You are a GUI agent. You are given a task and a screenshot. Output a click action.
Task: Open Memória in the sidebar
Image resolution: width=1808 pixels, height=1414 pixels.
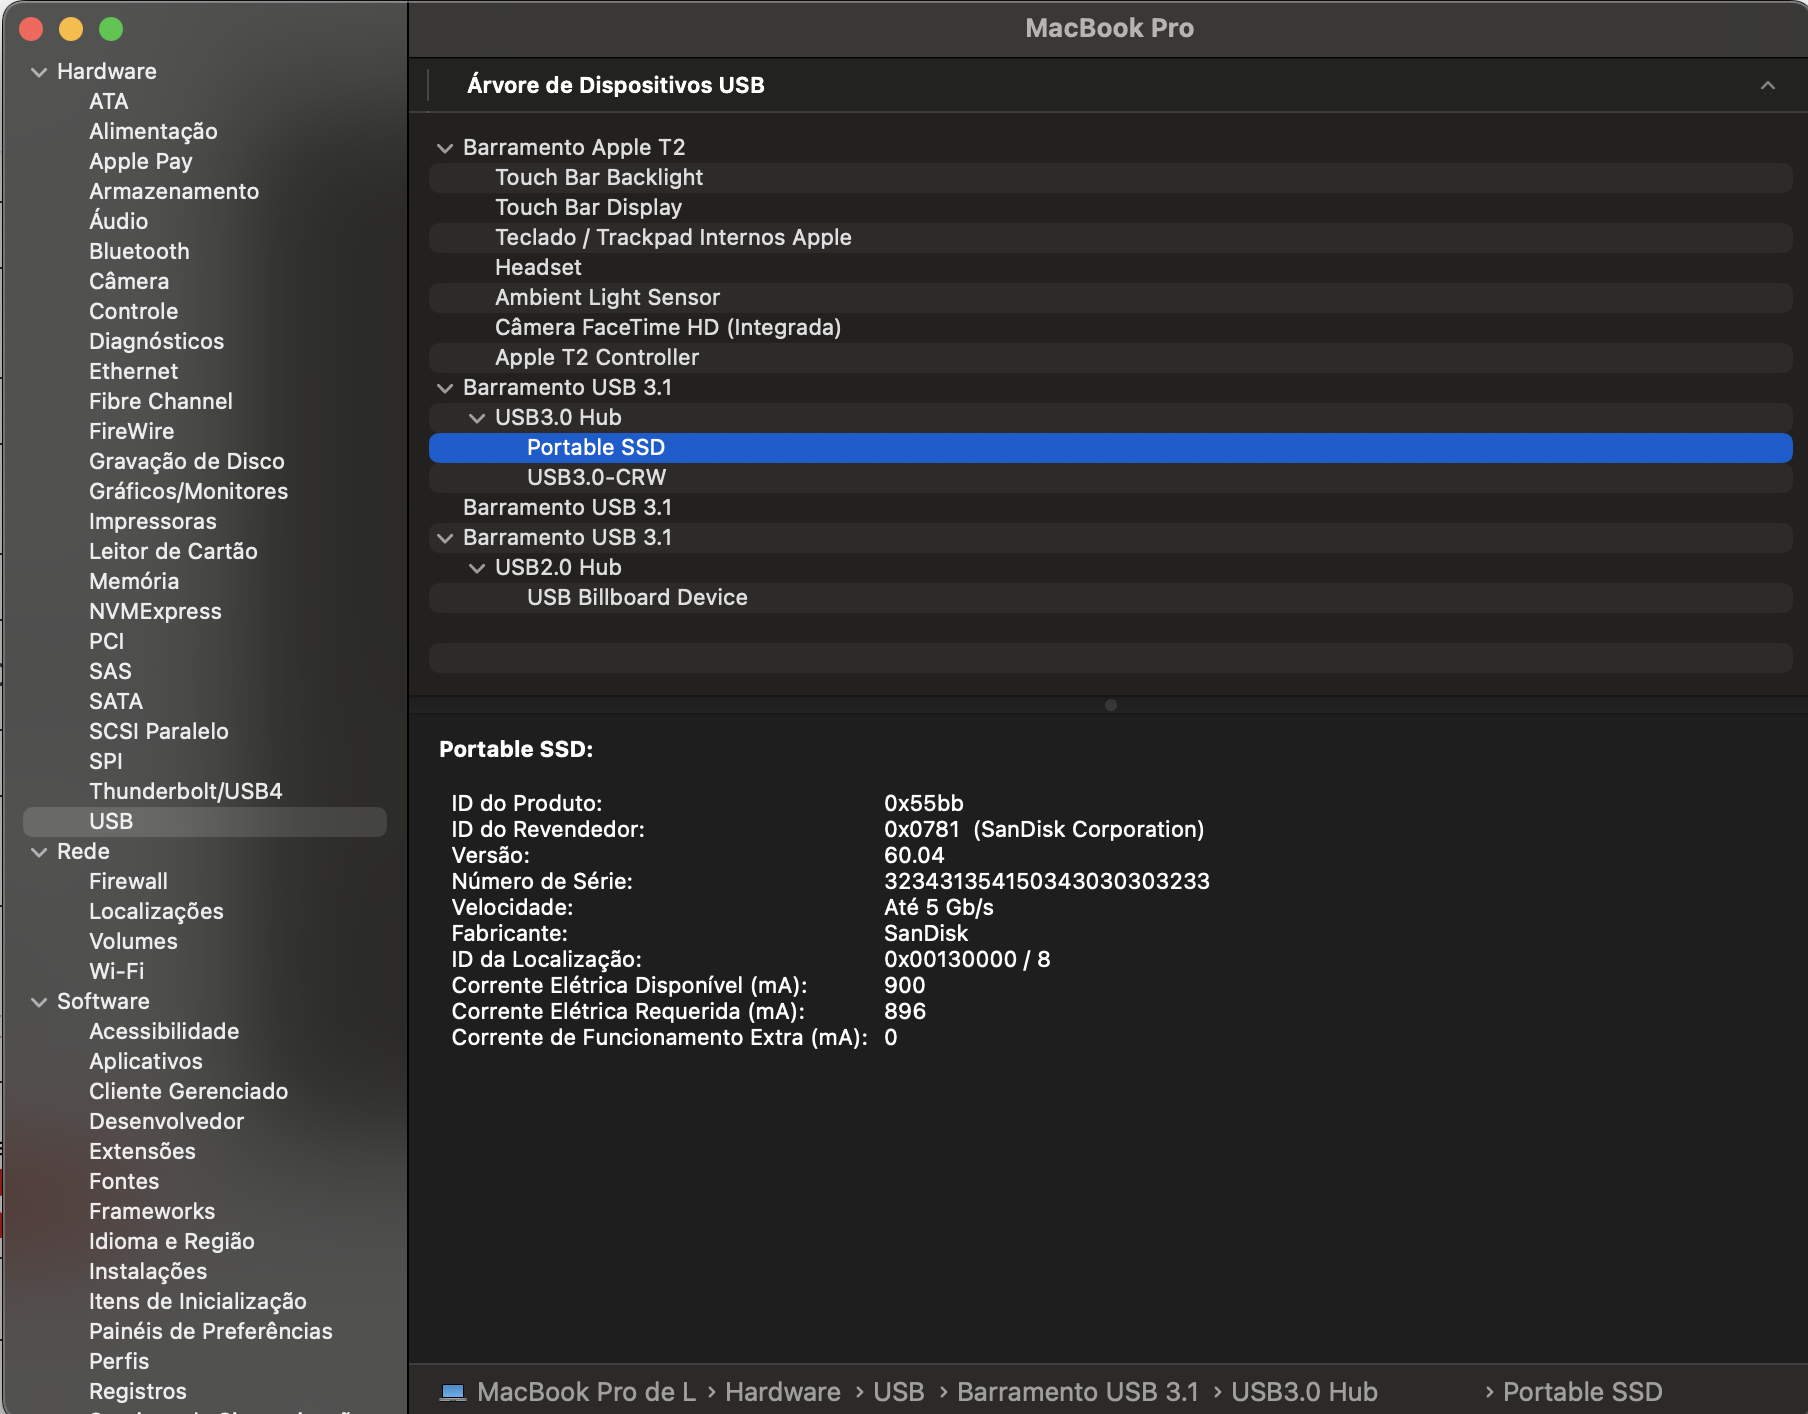tap(134, 581)
